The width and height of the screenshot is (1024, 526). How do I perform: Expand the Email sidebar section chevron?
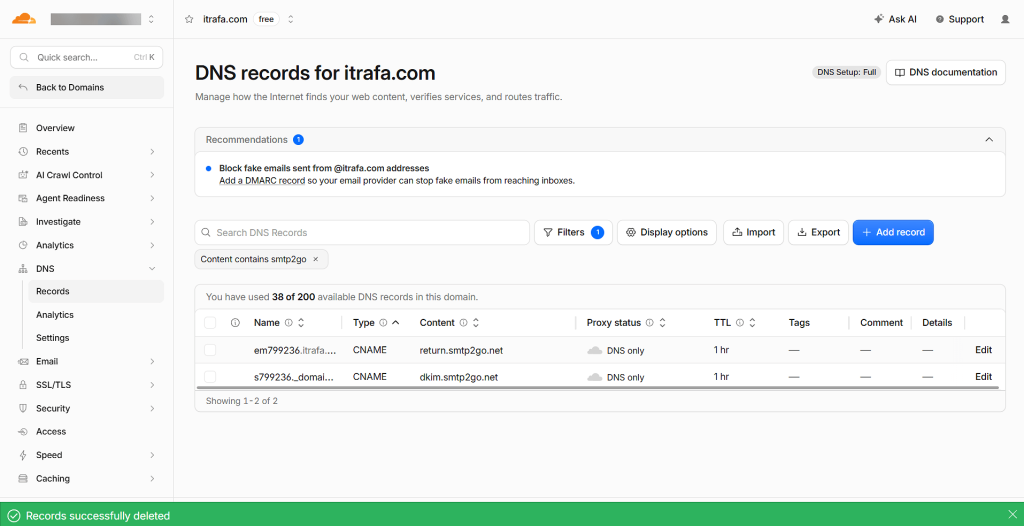click(152, 361)
